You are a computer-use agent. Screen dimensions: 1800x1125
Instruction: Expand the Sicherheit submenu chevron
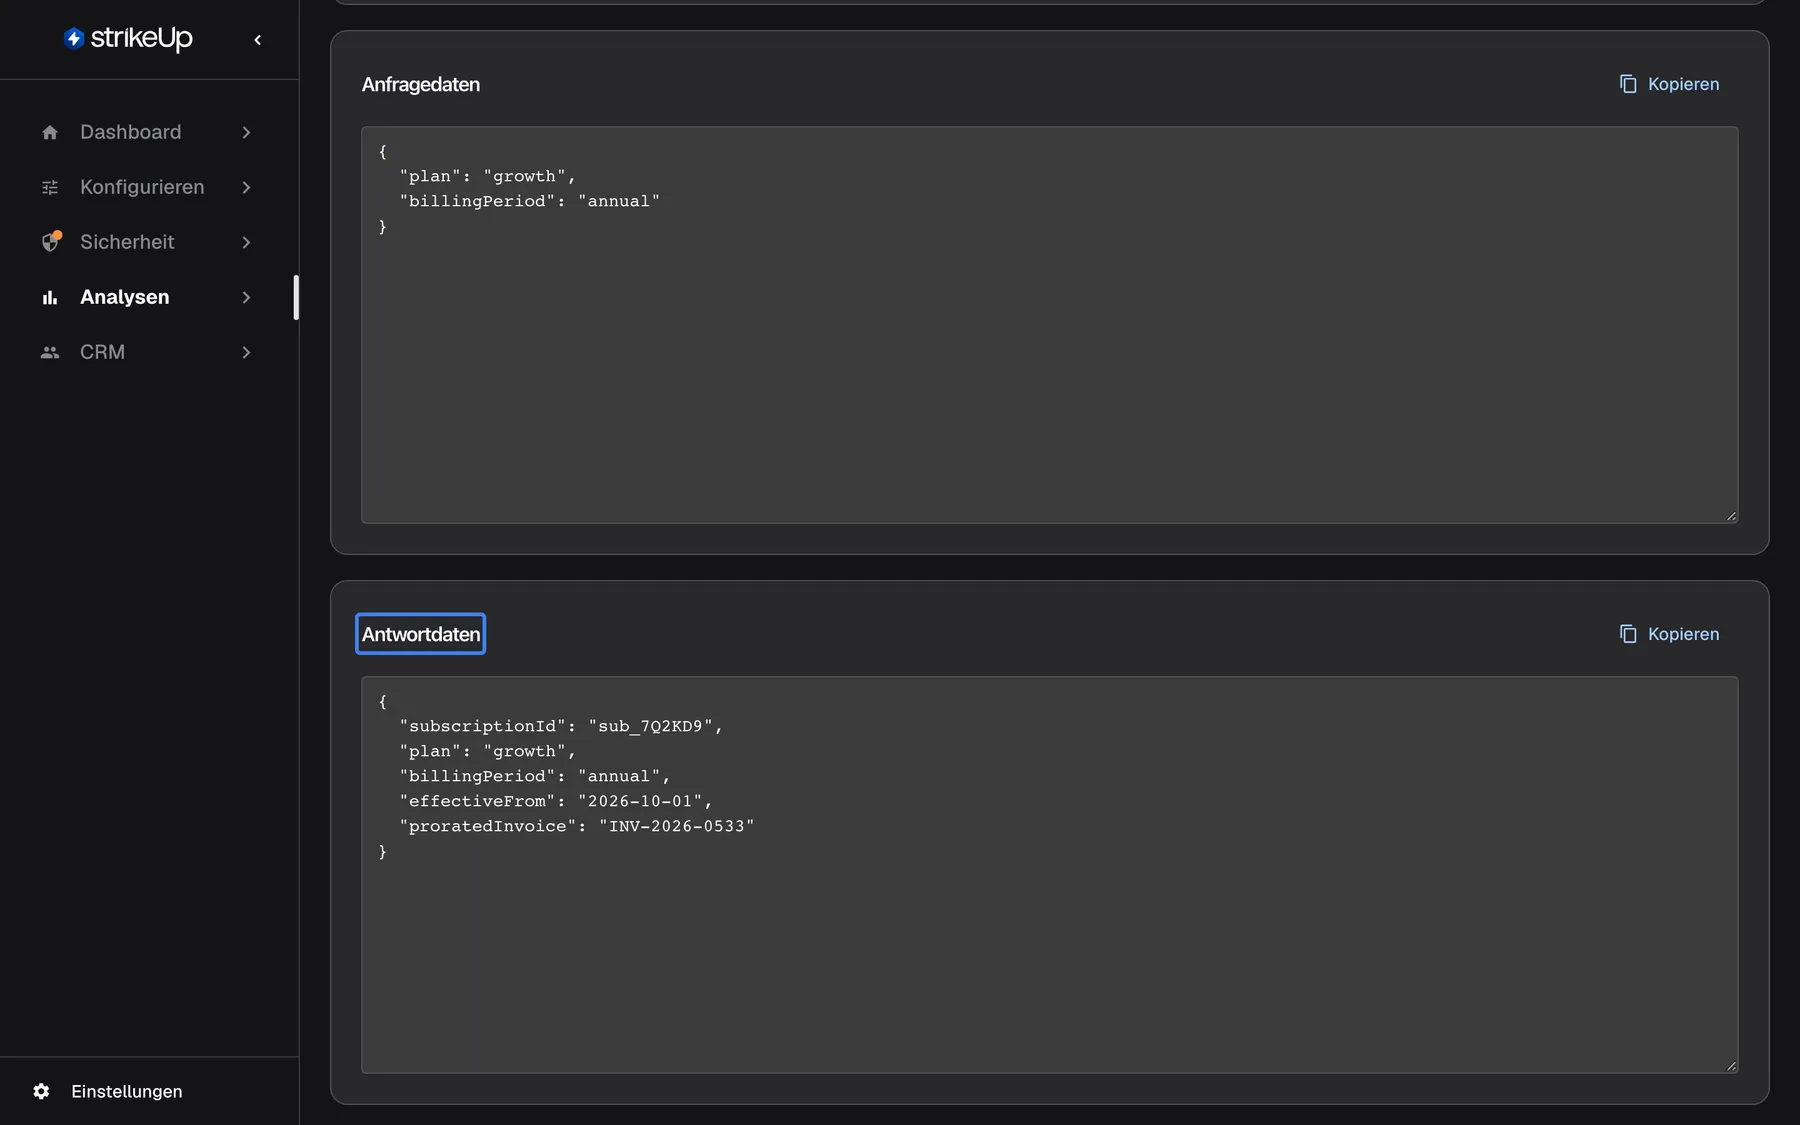[246, 242]
